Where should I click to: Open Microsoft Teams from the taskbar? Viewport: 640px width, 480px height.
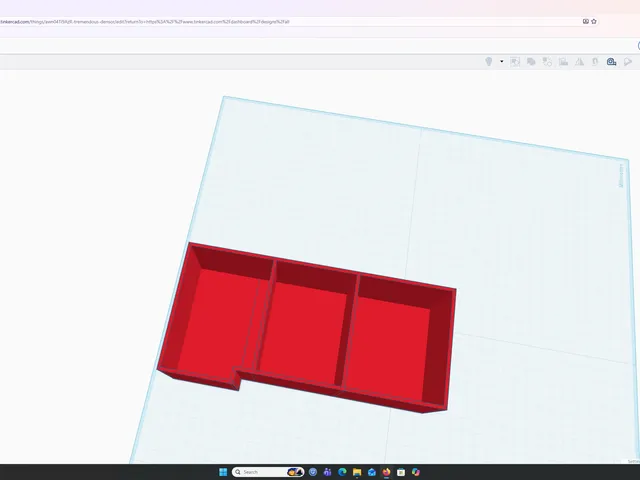327,472
